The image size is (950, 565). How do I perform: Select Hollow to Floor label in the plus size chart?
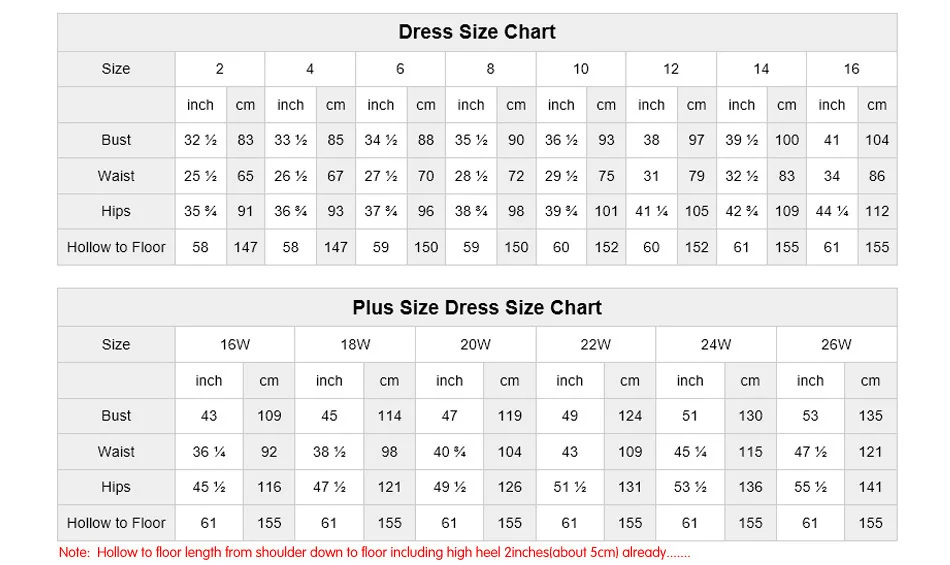(116, 523)
